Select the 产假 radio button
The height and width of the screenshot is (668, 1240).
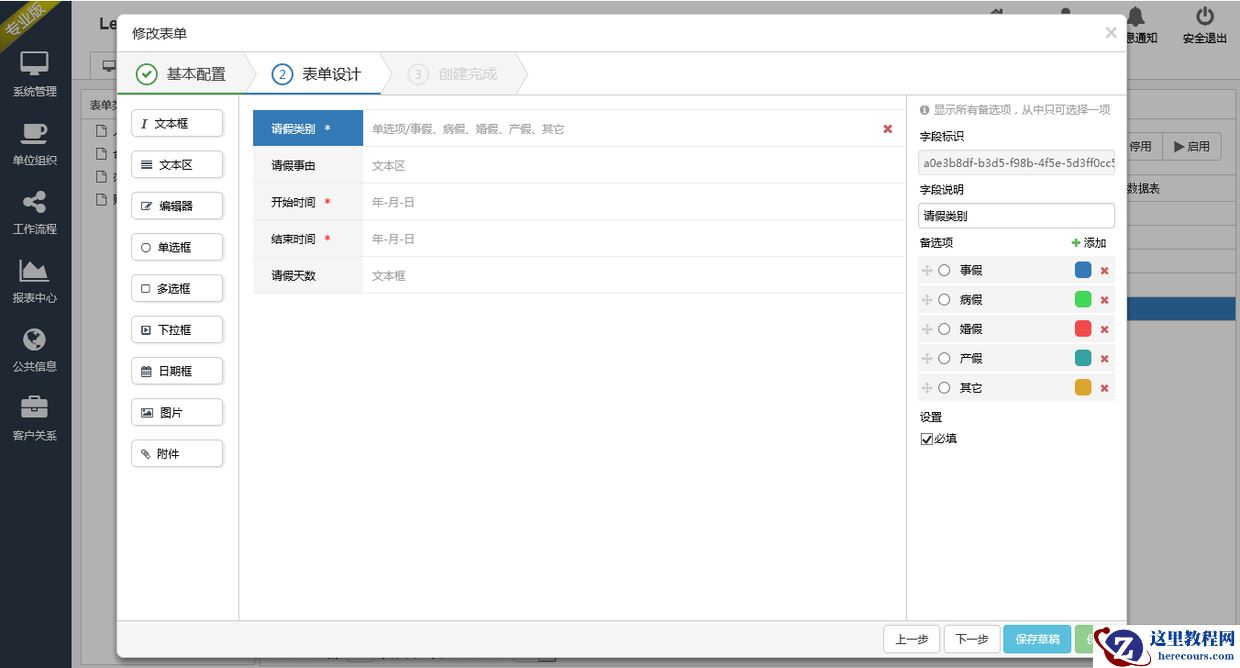[944, 359]
